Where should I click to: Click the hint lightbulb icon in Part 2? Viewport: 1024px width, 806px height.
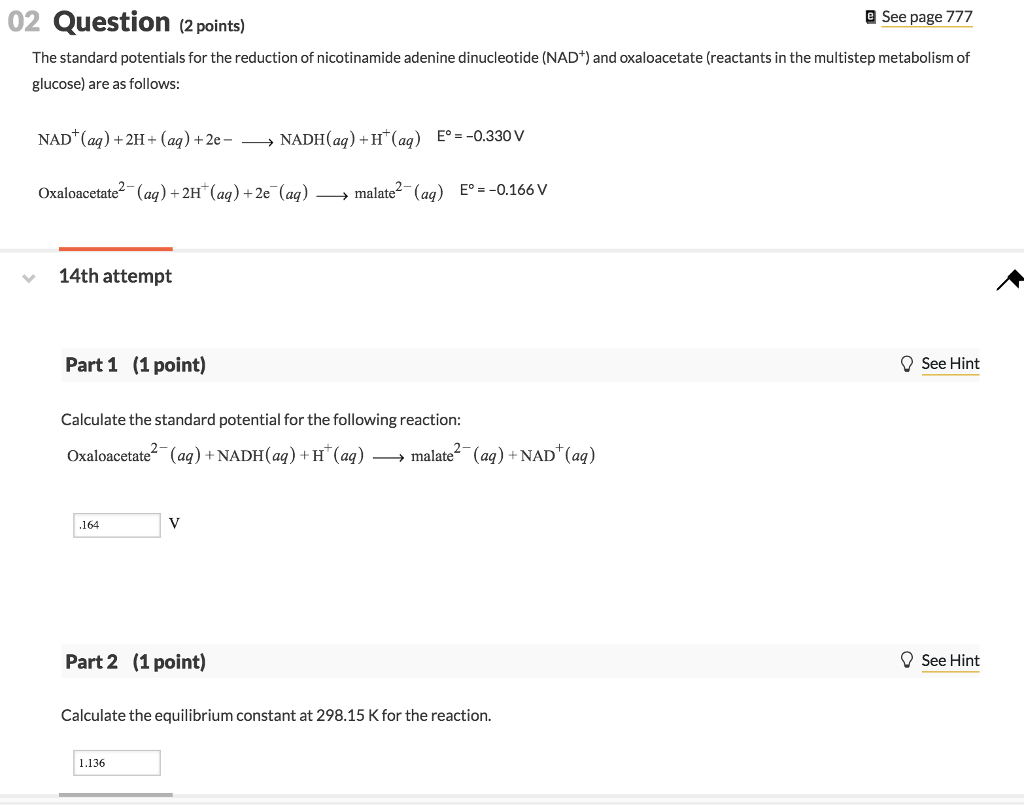point(907,660)
